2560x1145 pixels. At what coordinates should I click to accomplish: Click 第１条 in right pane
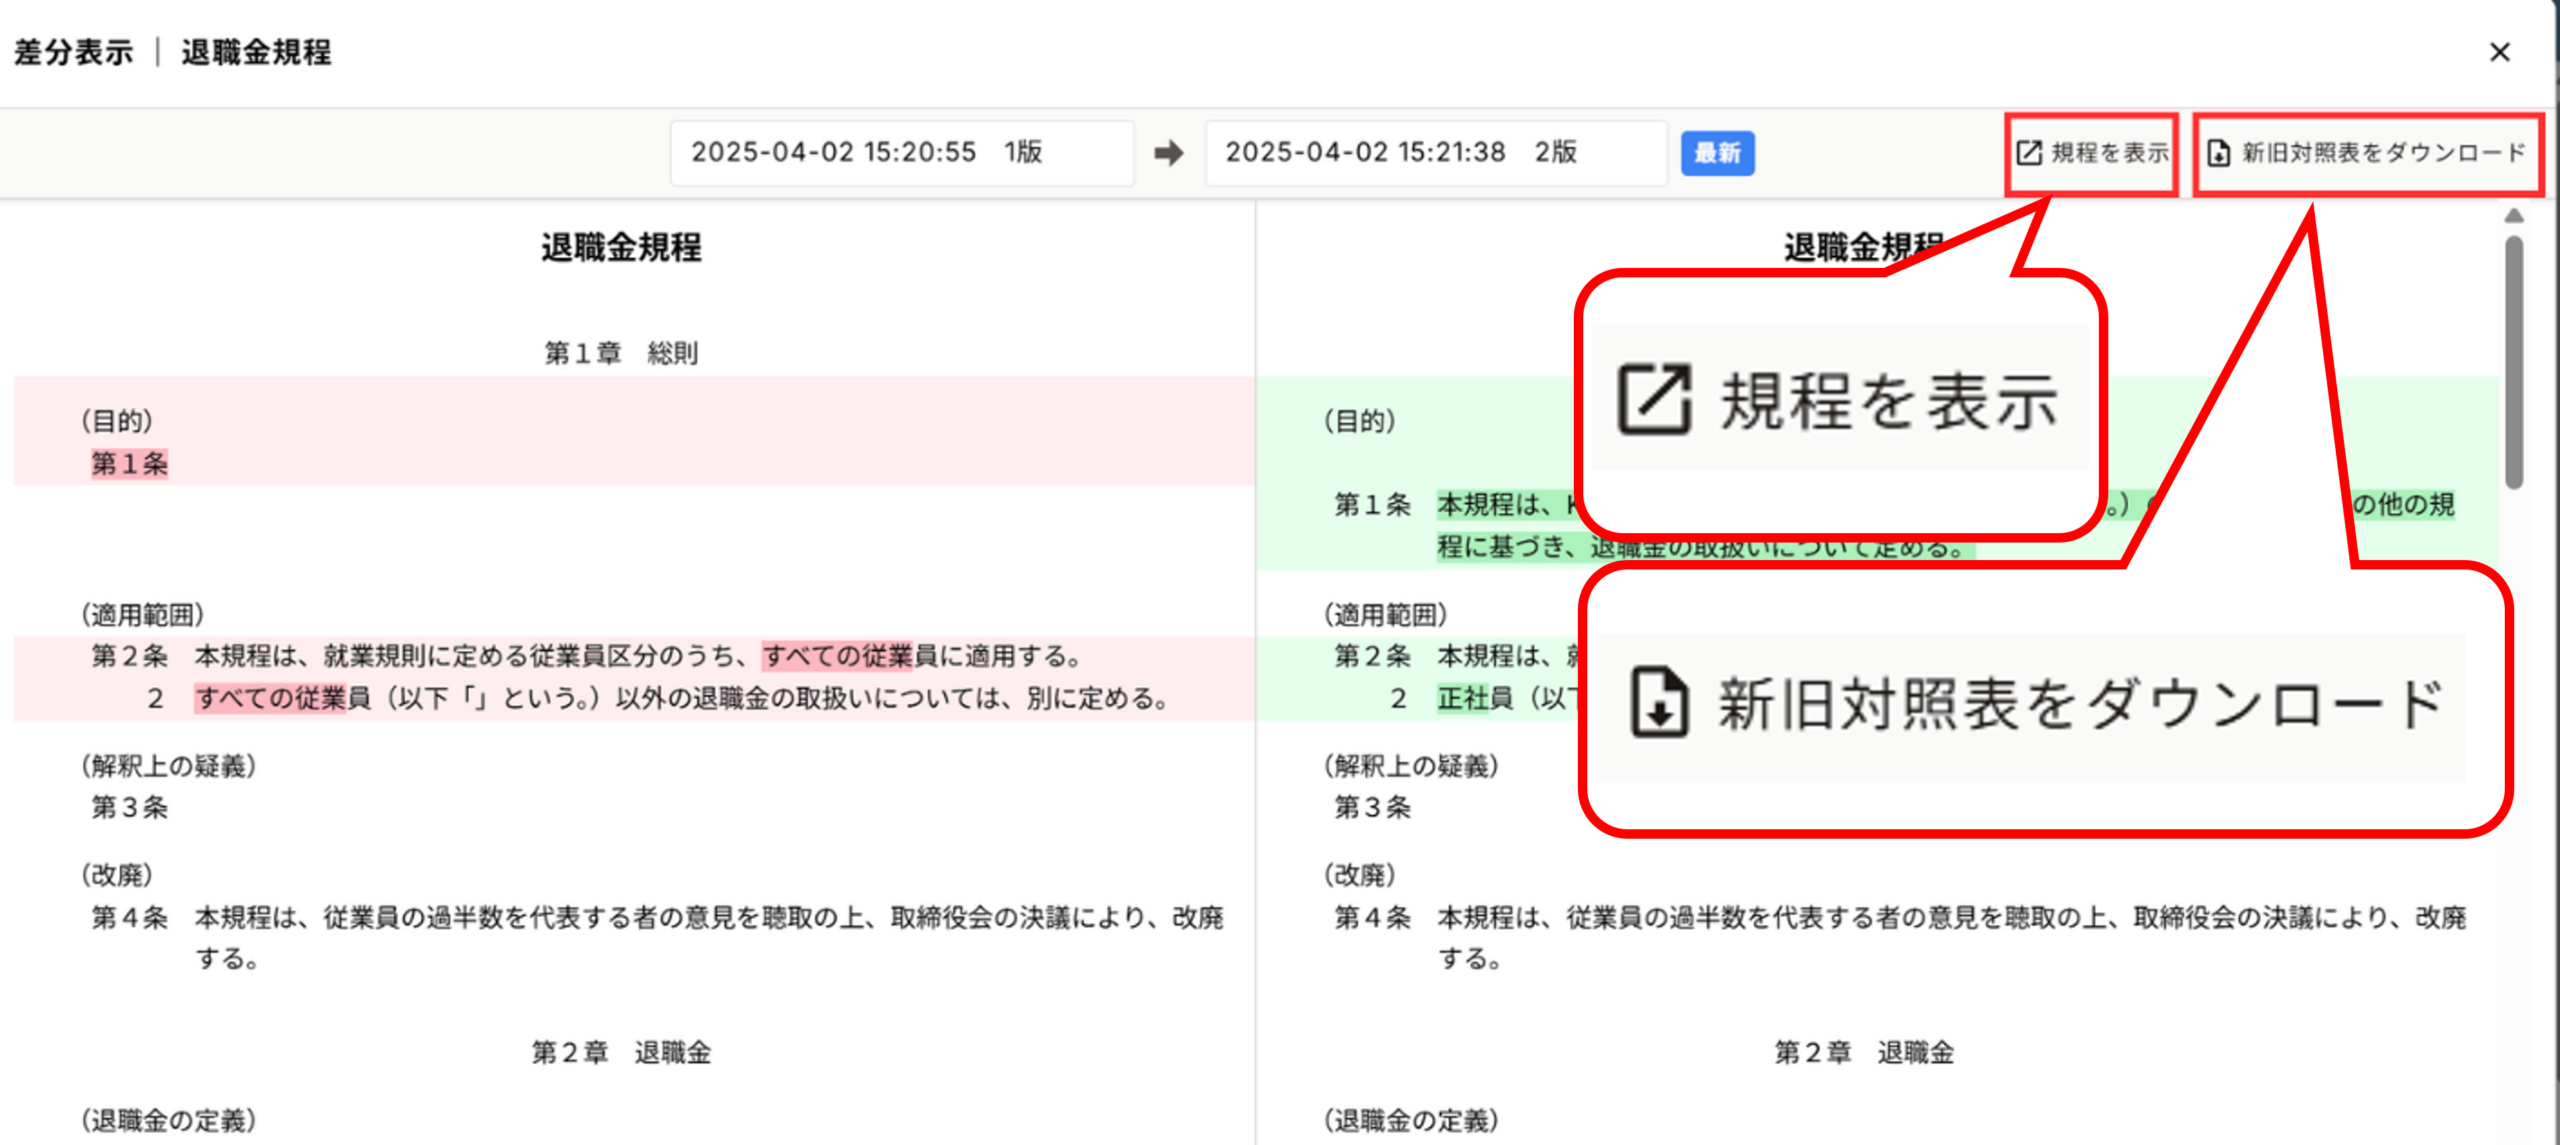point(1373,504)
